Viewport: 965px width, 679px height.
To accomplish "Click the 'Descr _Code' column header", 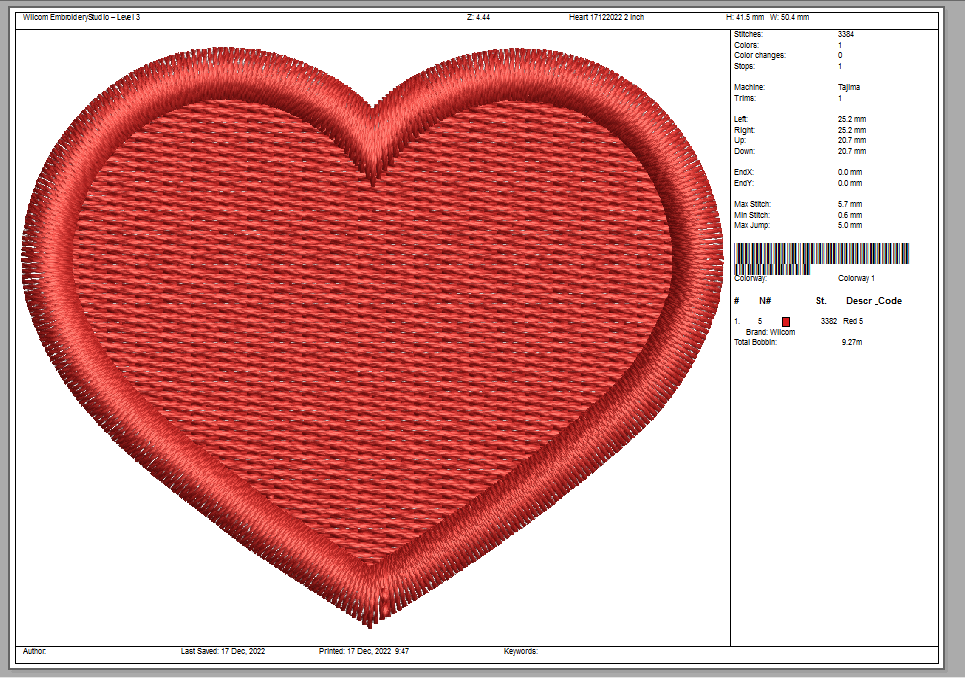I will click(874, 301).
